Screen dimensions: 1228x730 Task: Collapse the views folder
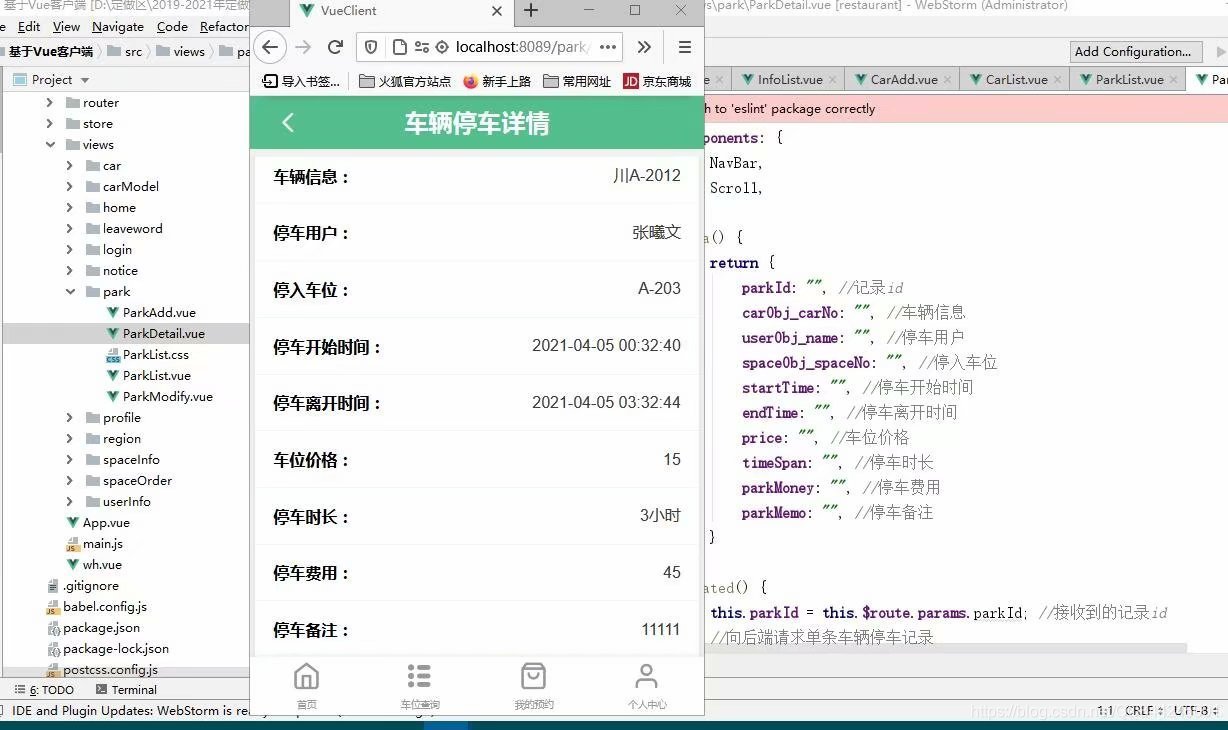pyautogui.click(x=50, y=144)
